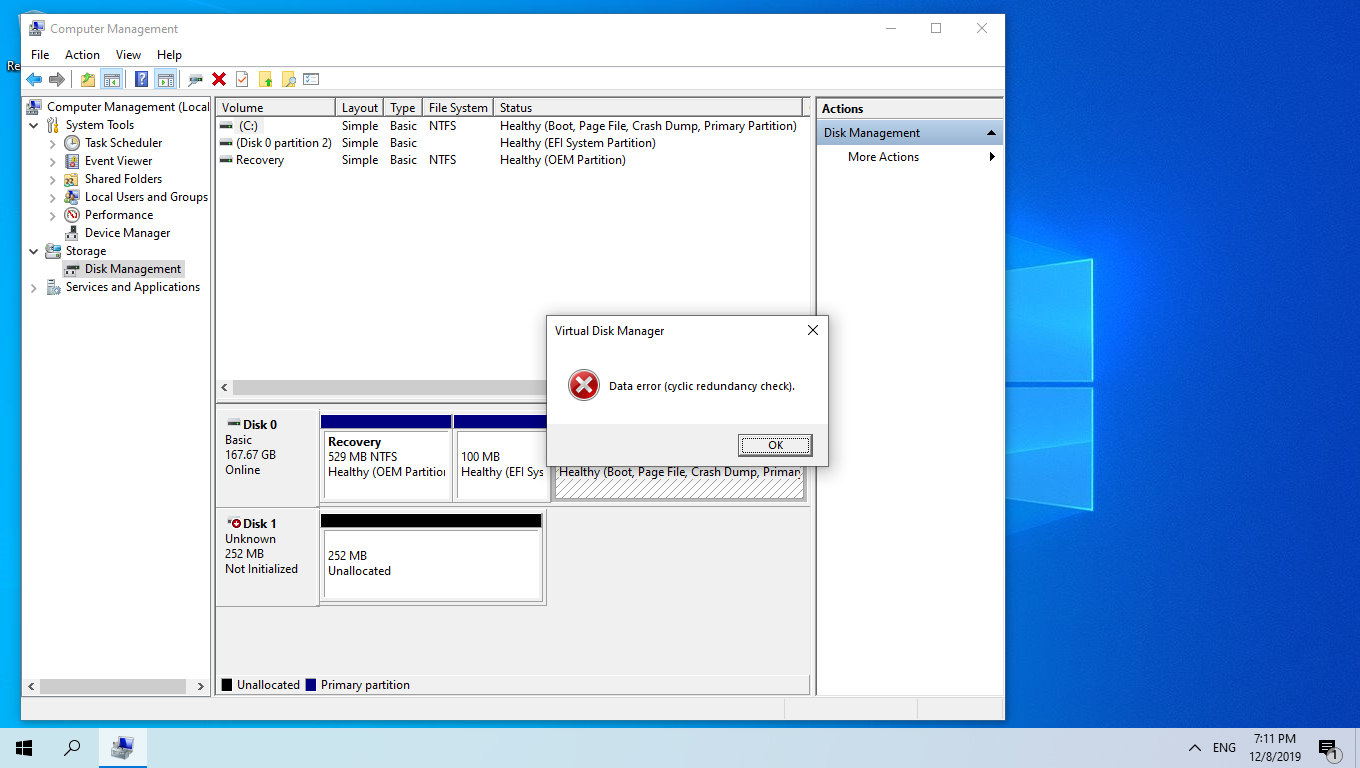
Task: Open the View menu
Action: (128, 55)
